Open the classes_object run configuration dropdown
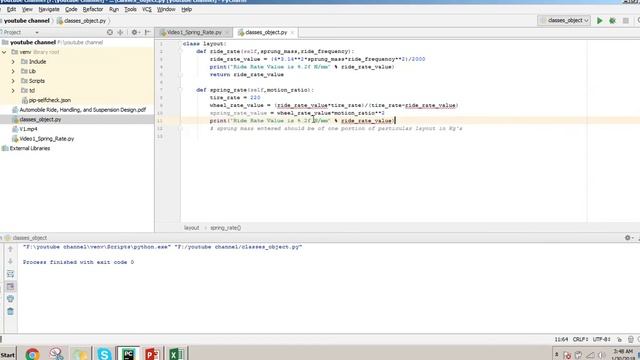 coord(564,20)
